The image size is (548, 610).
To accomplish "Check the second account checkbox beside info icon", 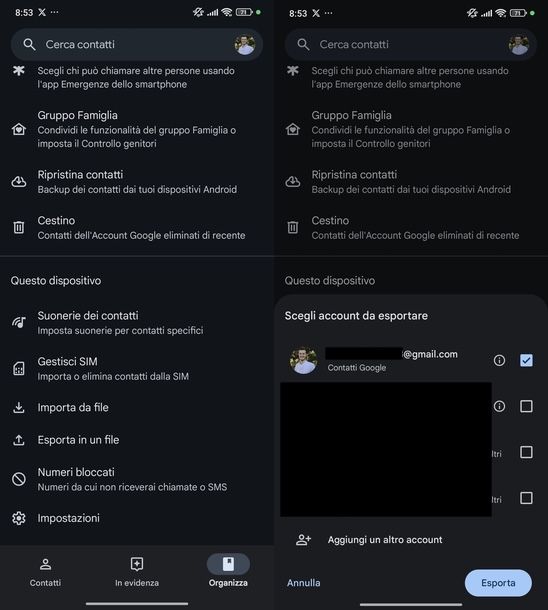I will tap(526, 406).
